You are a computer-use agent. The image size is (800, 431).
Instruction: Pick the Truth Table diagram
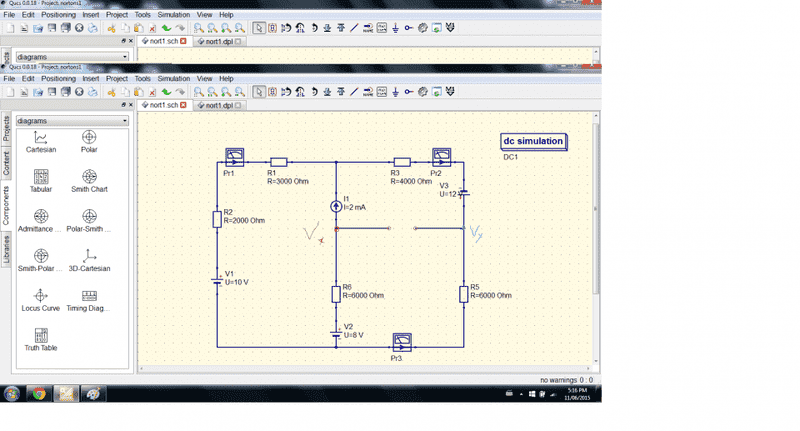pos(41,340)
